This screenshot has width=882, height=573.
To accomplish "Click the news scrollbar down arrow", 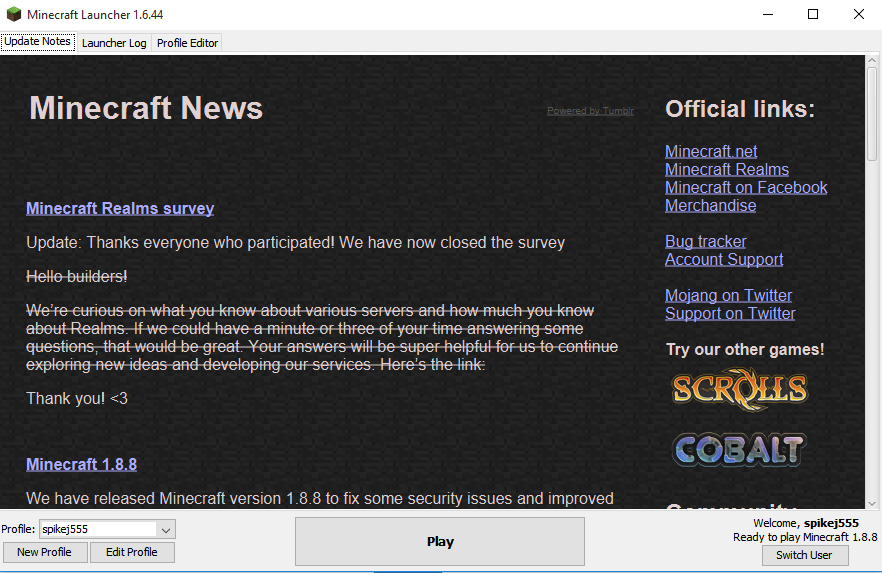I will 872,504.
